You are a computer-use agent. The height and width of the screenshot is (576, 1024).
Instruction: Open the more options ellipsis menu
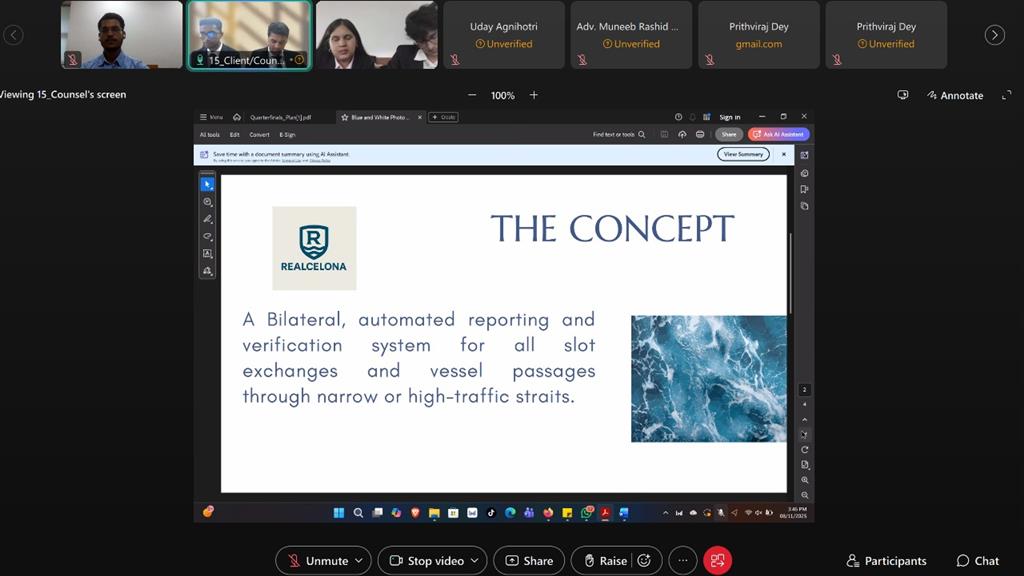tap(682, 561)
